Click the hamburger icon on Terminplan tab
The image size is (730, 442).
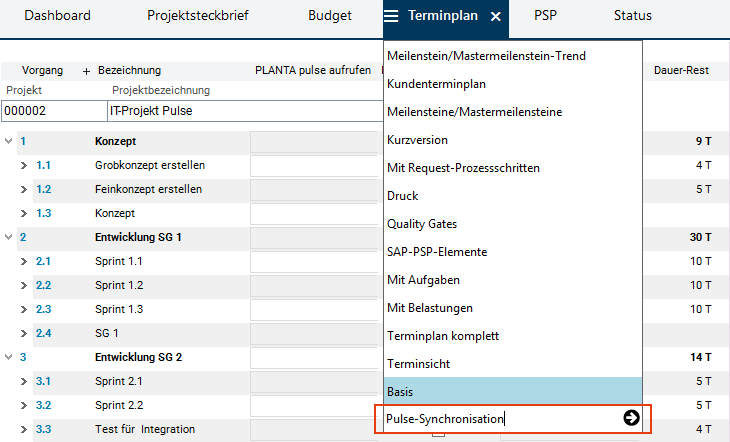tap(391, 16)
